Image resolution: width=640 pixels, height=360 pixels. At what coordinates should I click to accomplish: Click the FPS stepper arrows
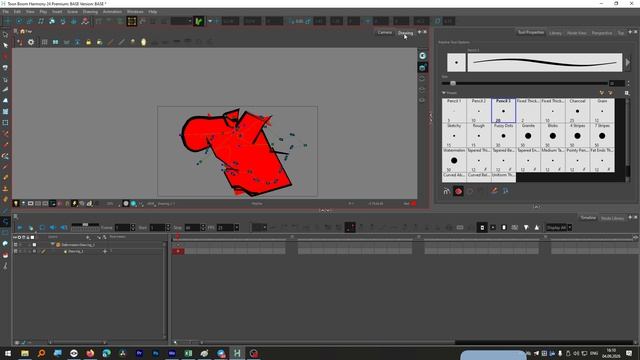coord(236,227)
